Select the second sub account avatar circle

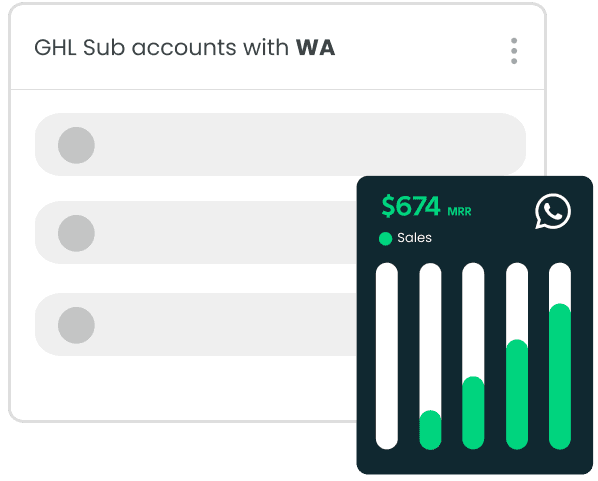point(76,233)
